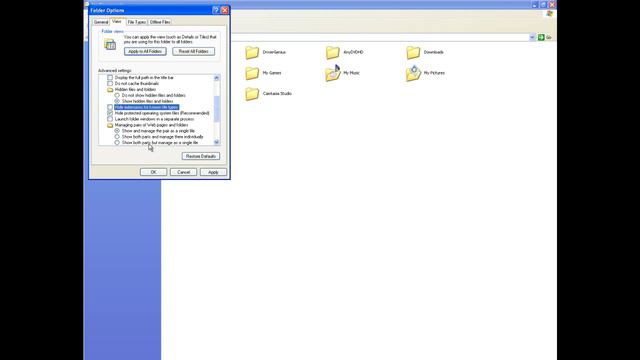
Task: Open the Downloads folder icon
Action: point(413,52)
